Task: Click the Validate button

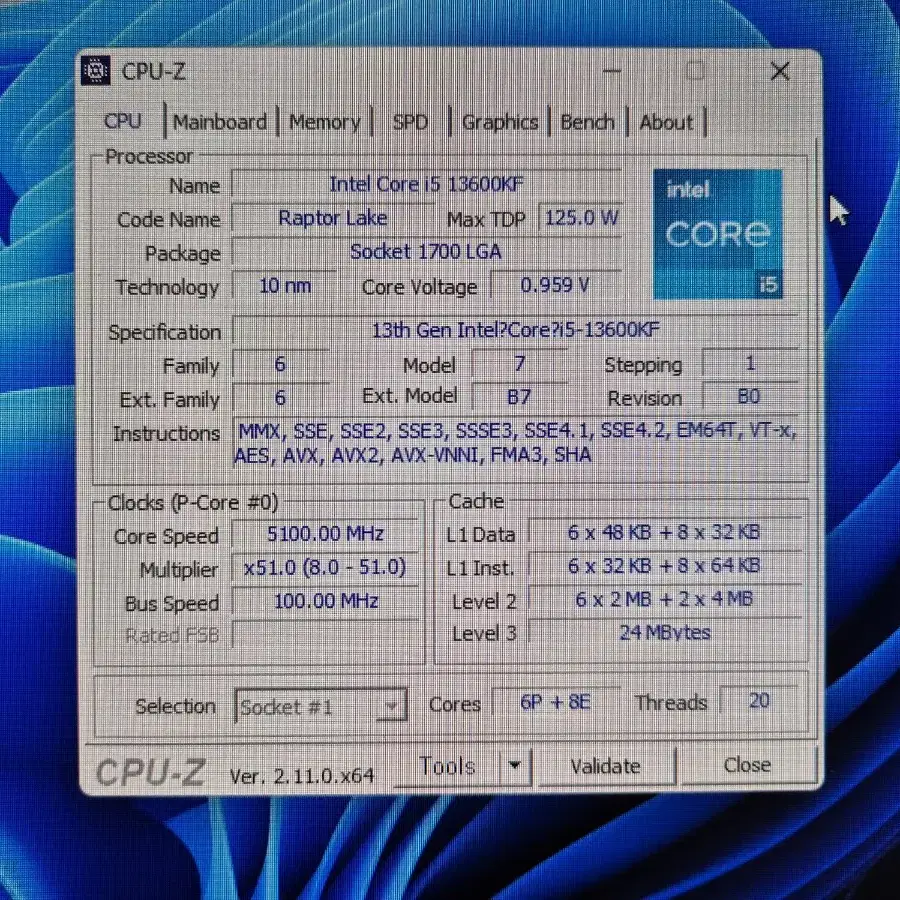Action: (606, 766)
